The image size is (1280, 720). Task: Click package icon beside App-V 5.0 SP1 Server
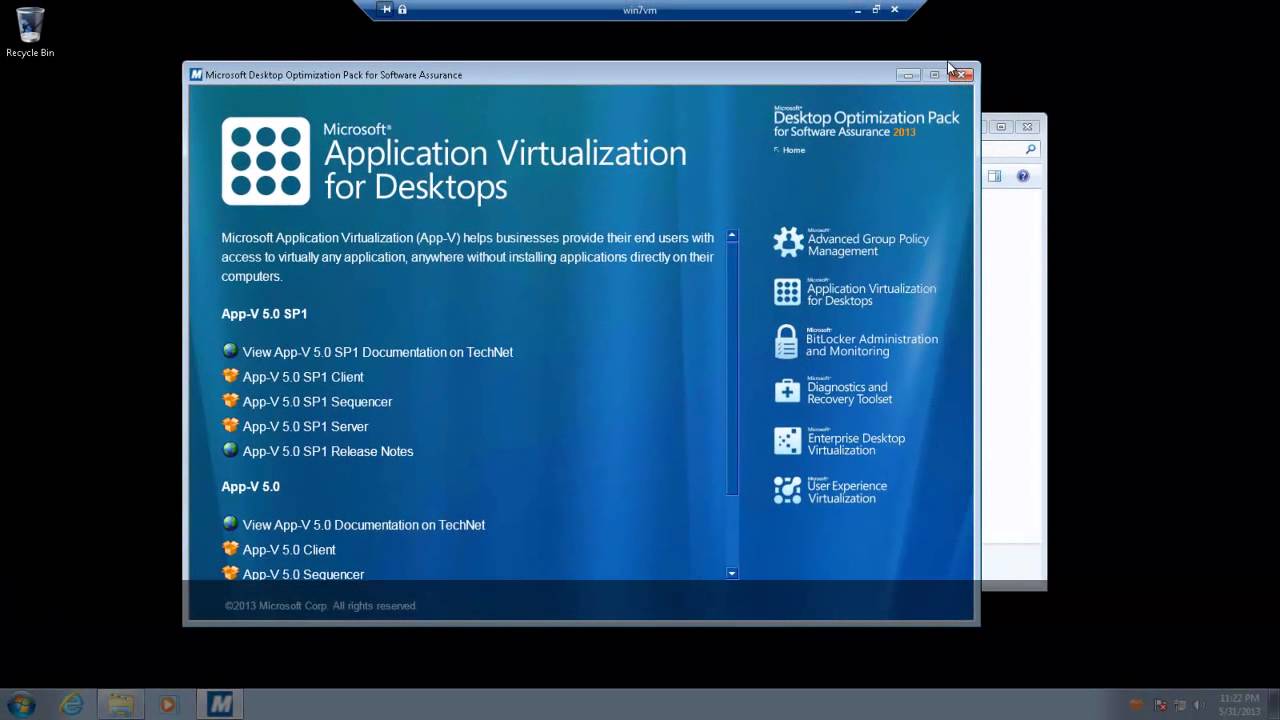230,426
